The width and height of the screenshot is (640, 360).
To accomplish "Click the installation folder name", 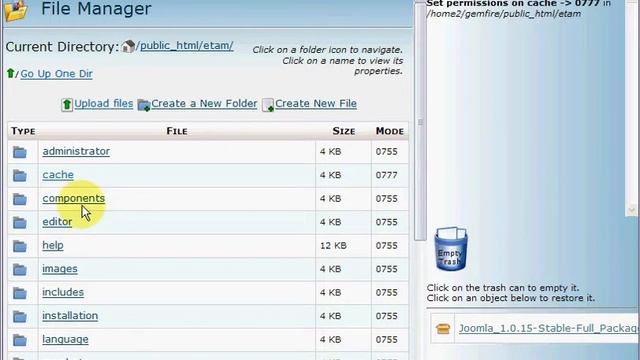I will [70, 316].
